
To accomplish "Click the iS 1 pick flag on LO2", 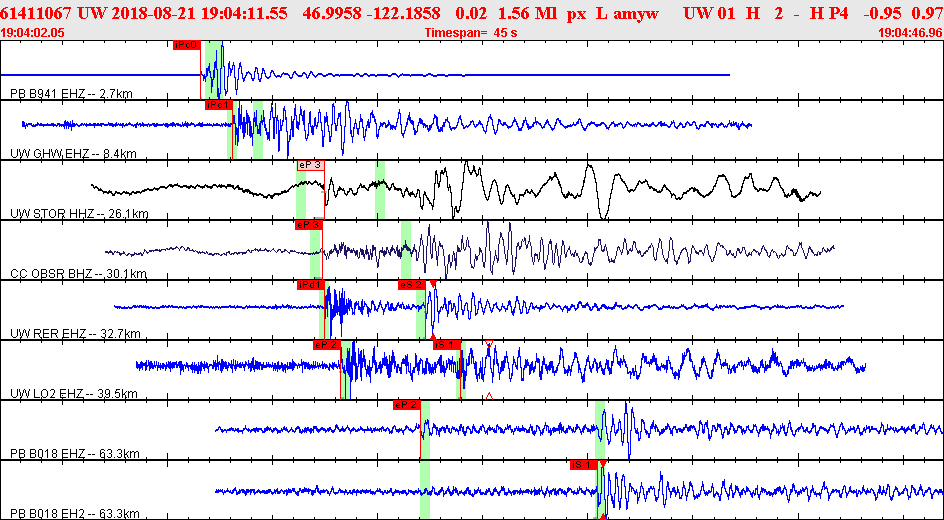I will click(x=447, y=345).
